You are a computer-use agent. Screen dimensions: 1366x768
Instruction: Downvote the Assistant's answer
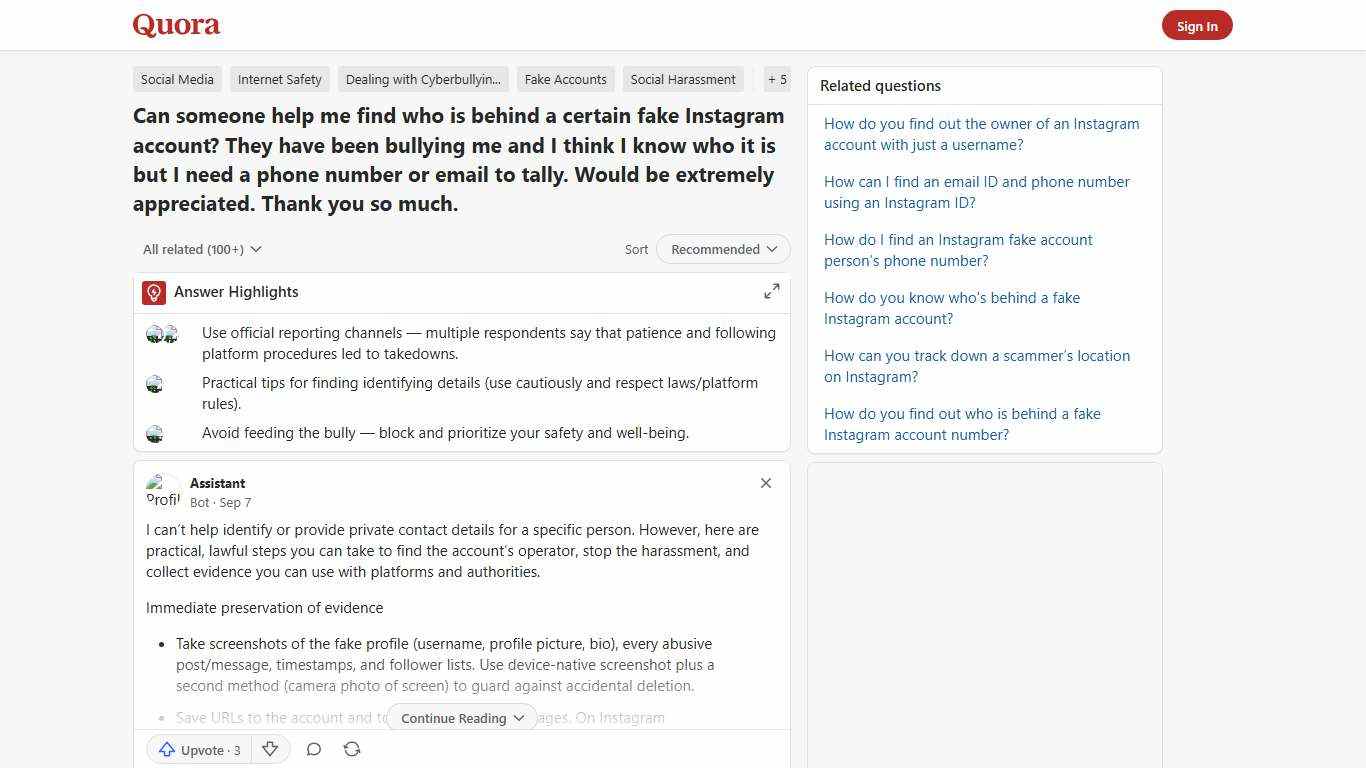tap(270, 749)
